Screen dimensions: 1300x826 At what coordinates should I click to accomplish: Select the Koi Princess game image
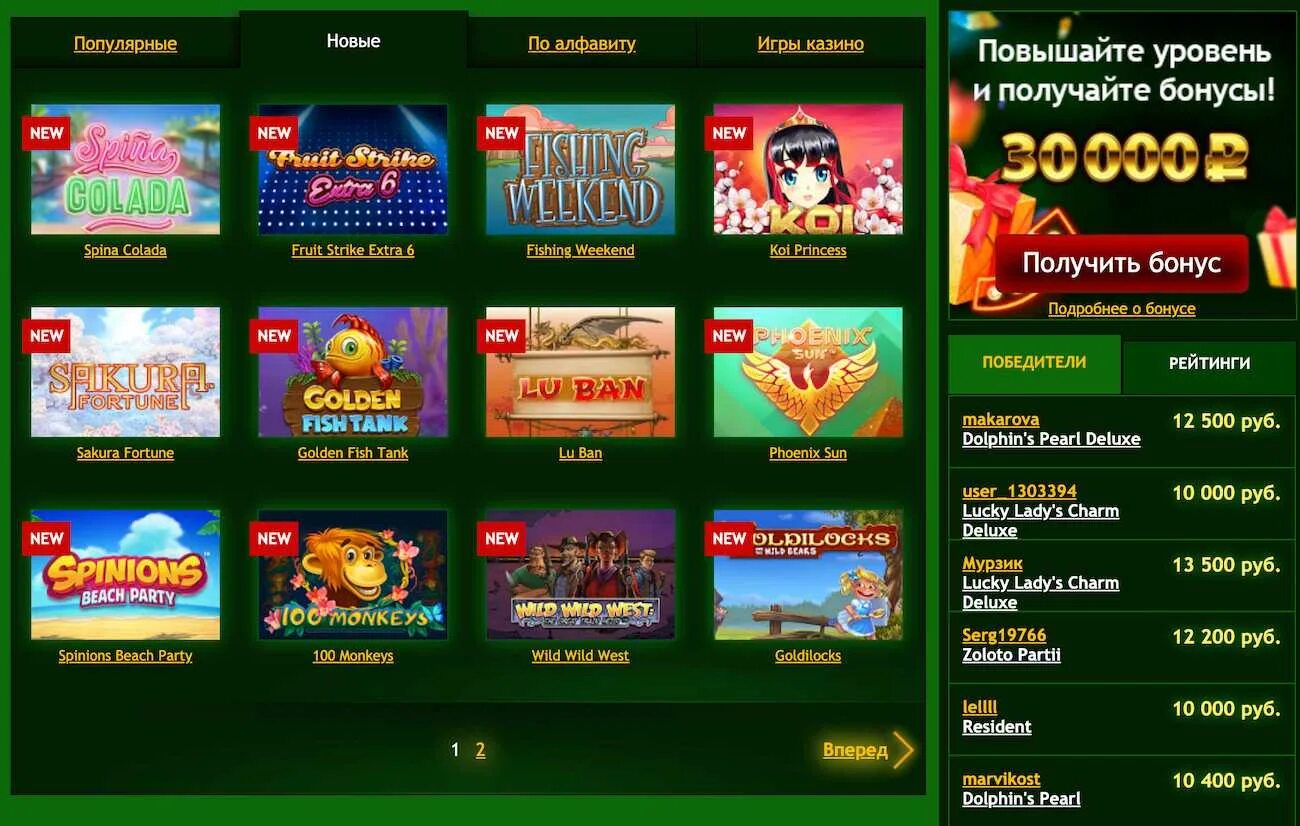[808, 169]
